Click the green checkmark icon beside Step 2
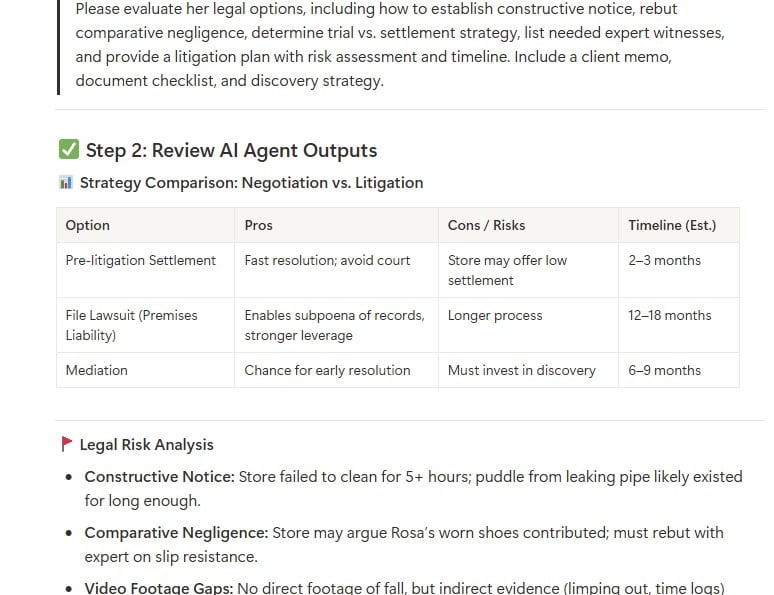 (68, 150)
